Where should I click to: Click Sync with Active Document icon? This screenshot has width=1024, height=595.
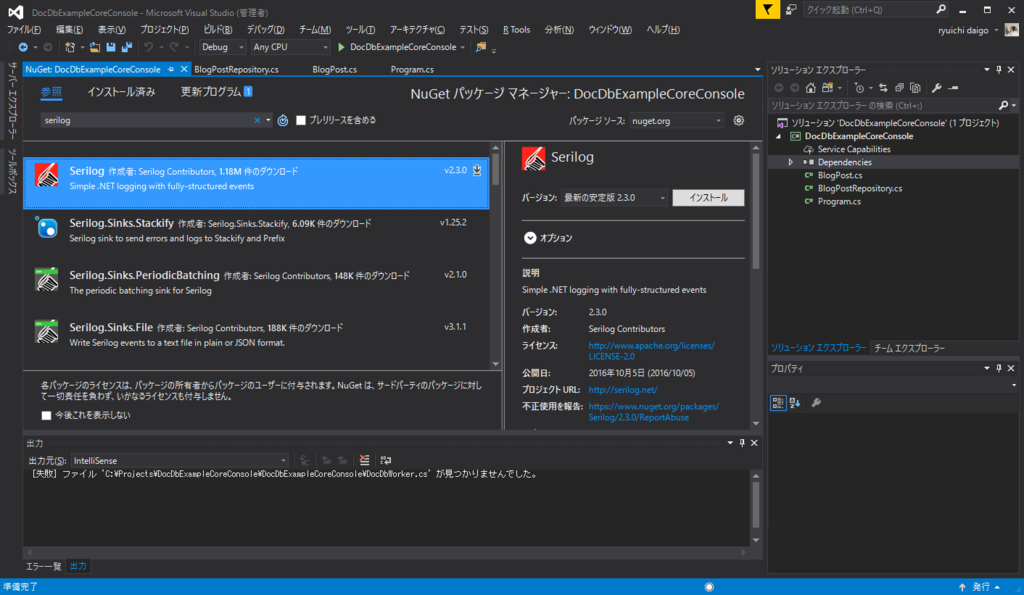point(883,88)
